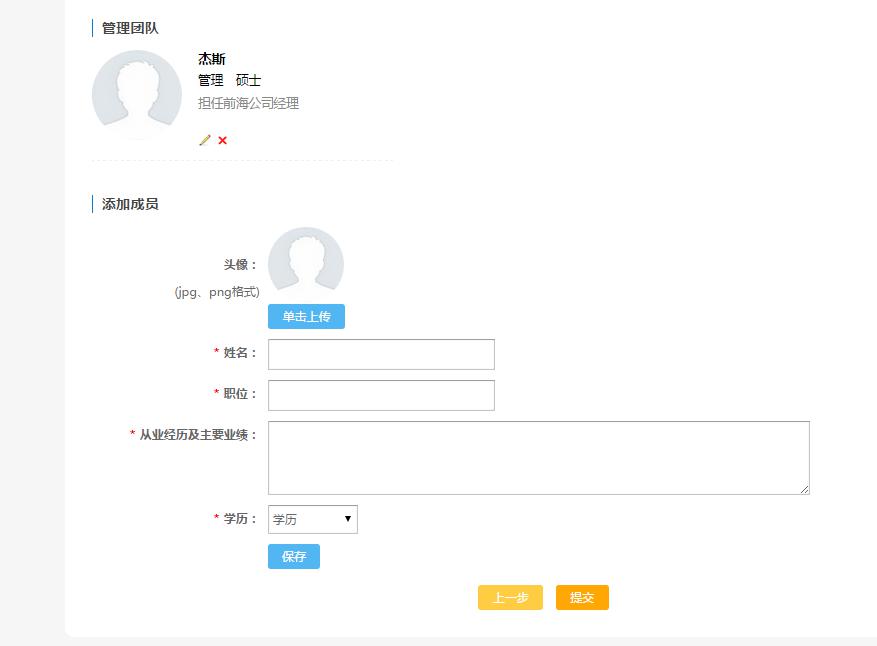Image resolution: width=877 pixels, height=646 pixels.
Task: Focus the 职位 input field
Action: pos(381,395)
